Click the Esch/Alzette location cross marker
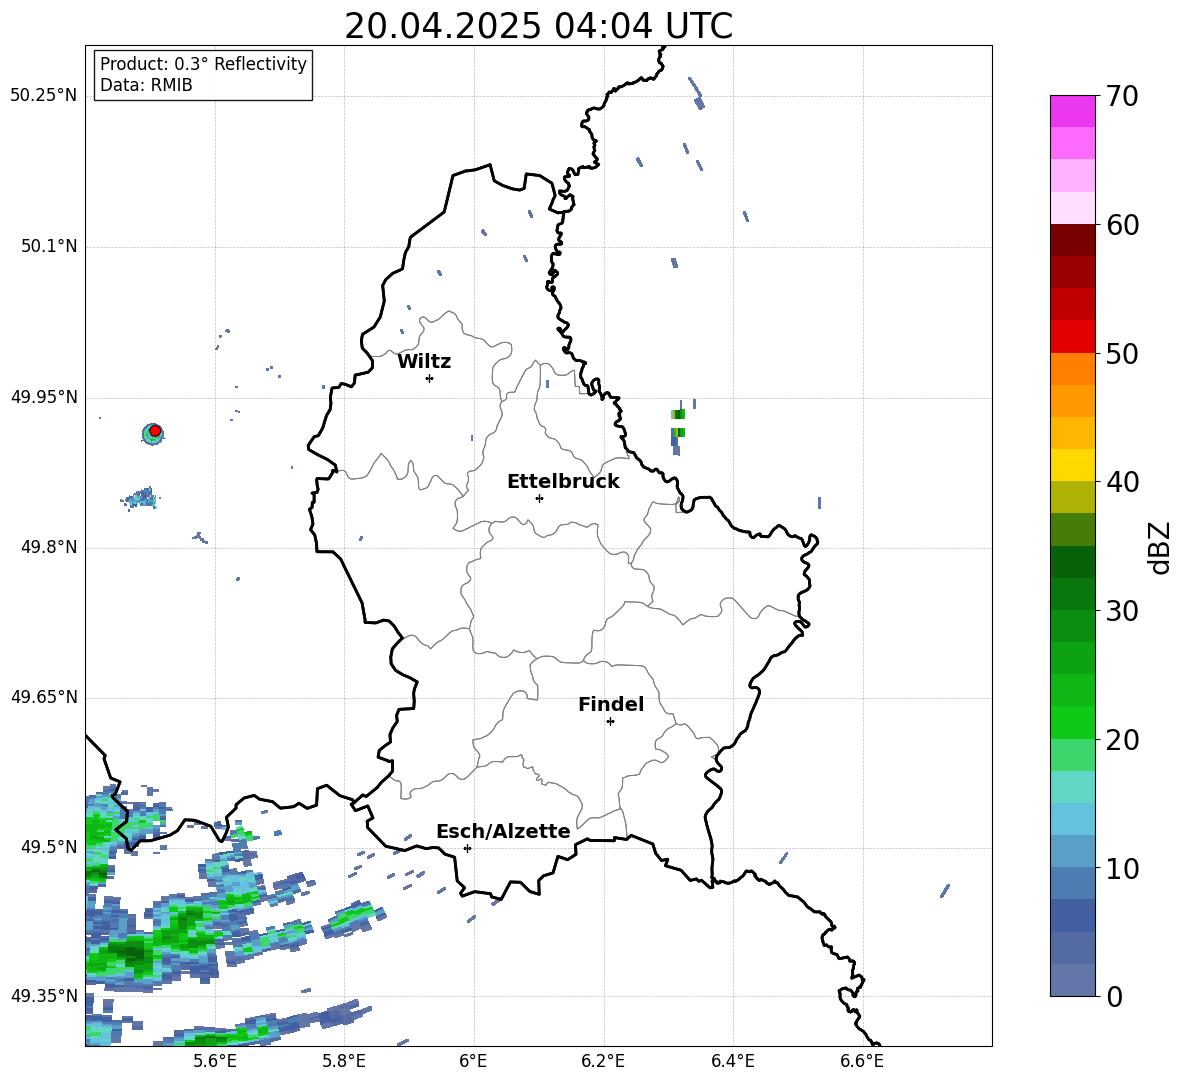1184x1081 pixels. pyautogui.click(x=467, y=848)
